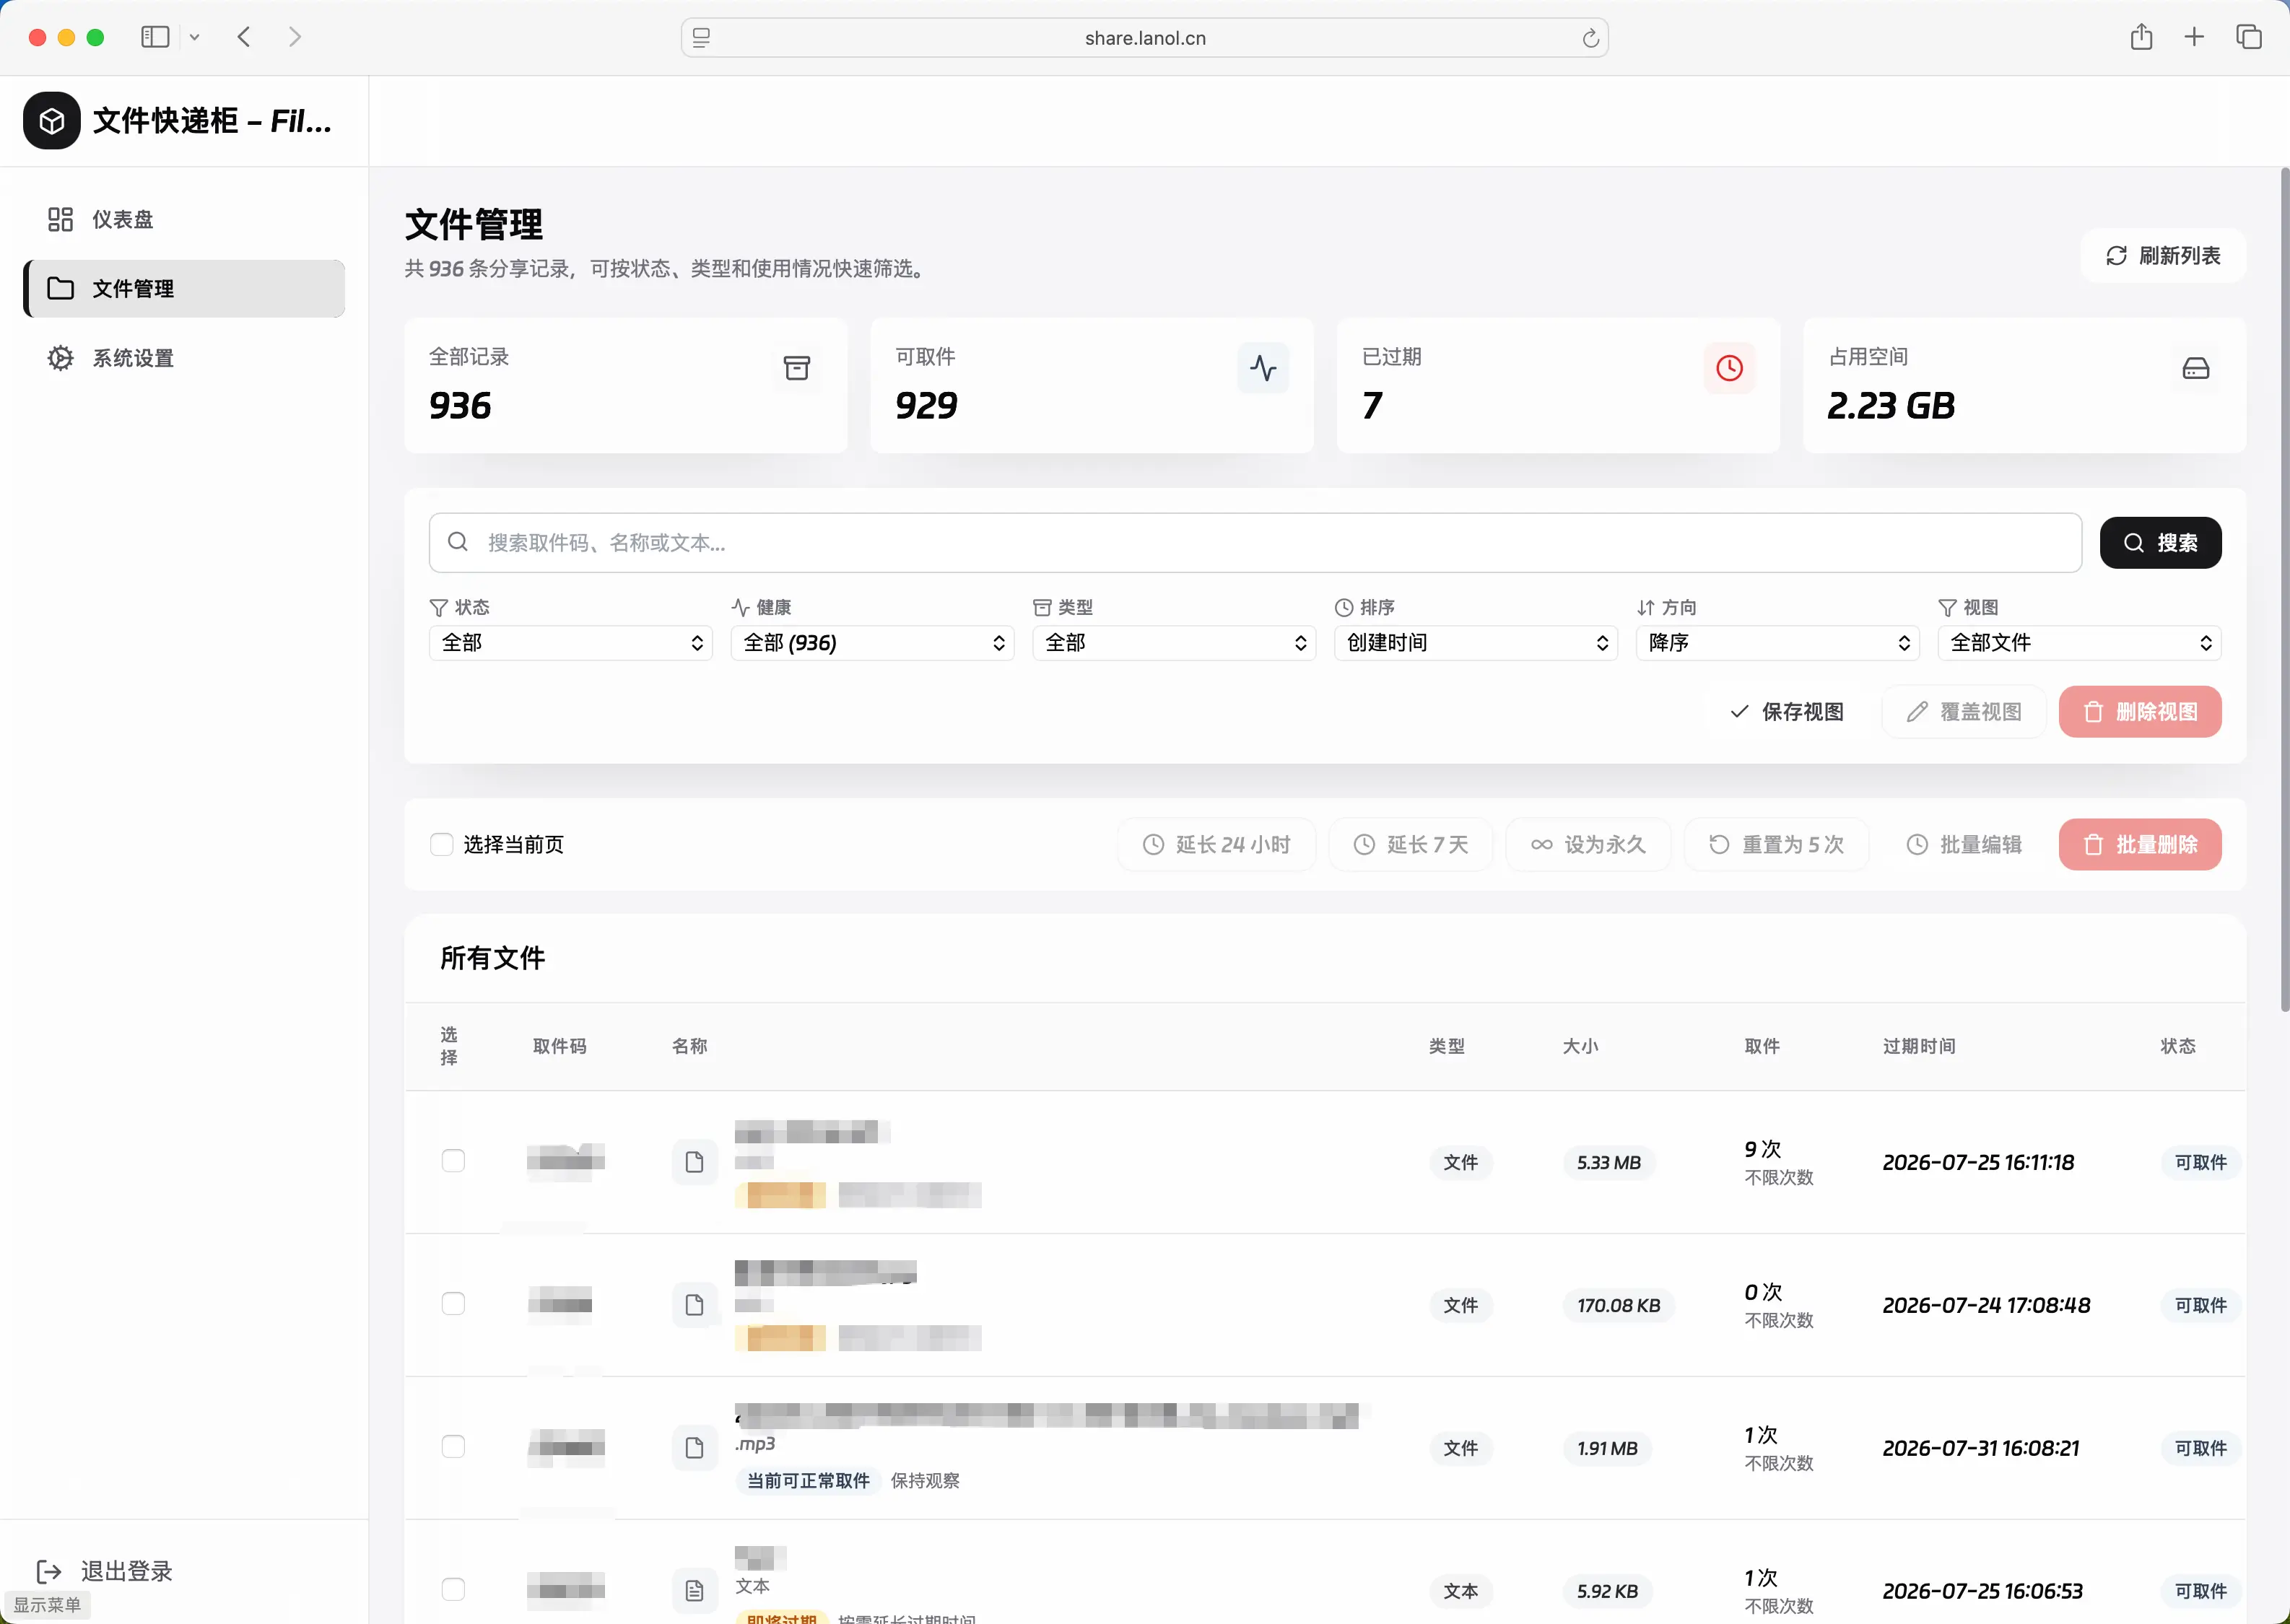Image resolution: width=2290 pixels, height=1624 pixels.
Task: Click the page vertical scrollbar
Action: pyautogui.click(x=2284, y=590)
